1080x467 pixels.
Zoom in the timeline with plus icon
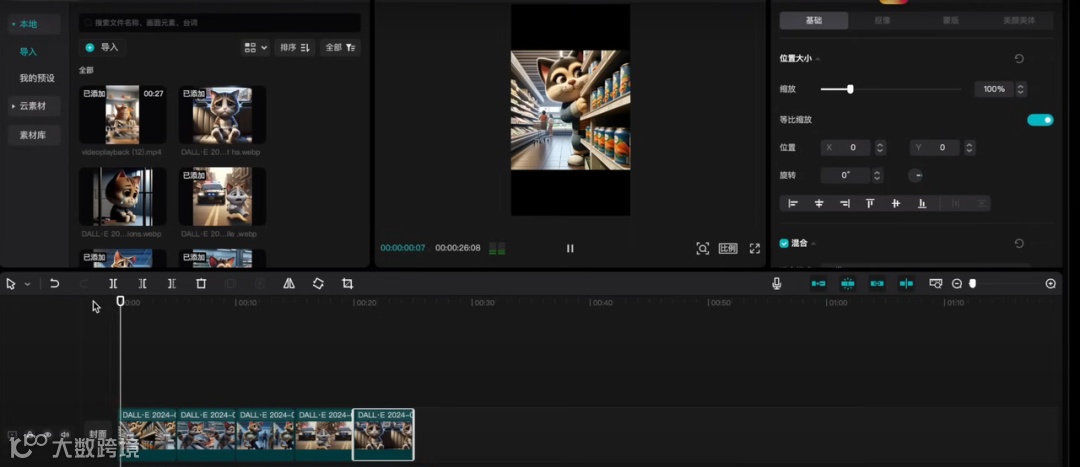pos(1050,284)
